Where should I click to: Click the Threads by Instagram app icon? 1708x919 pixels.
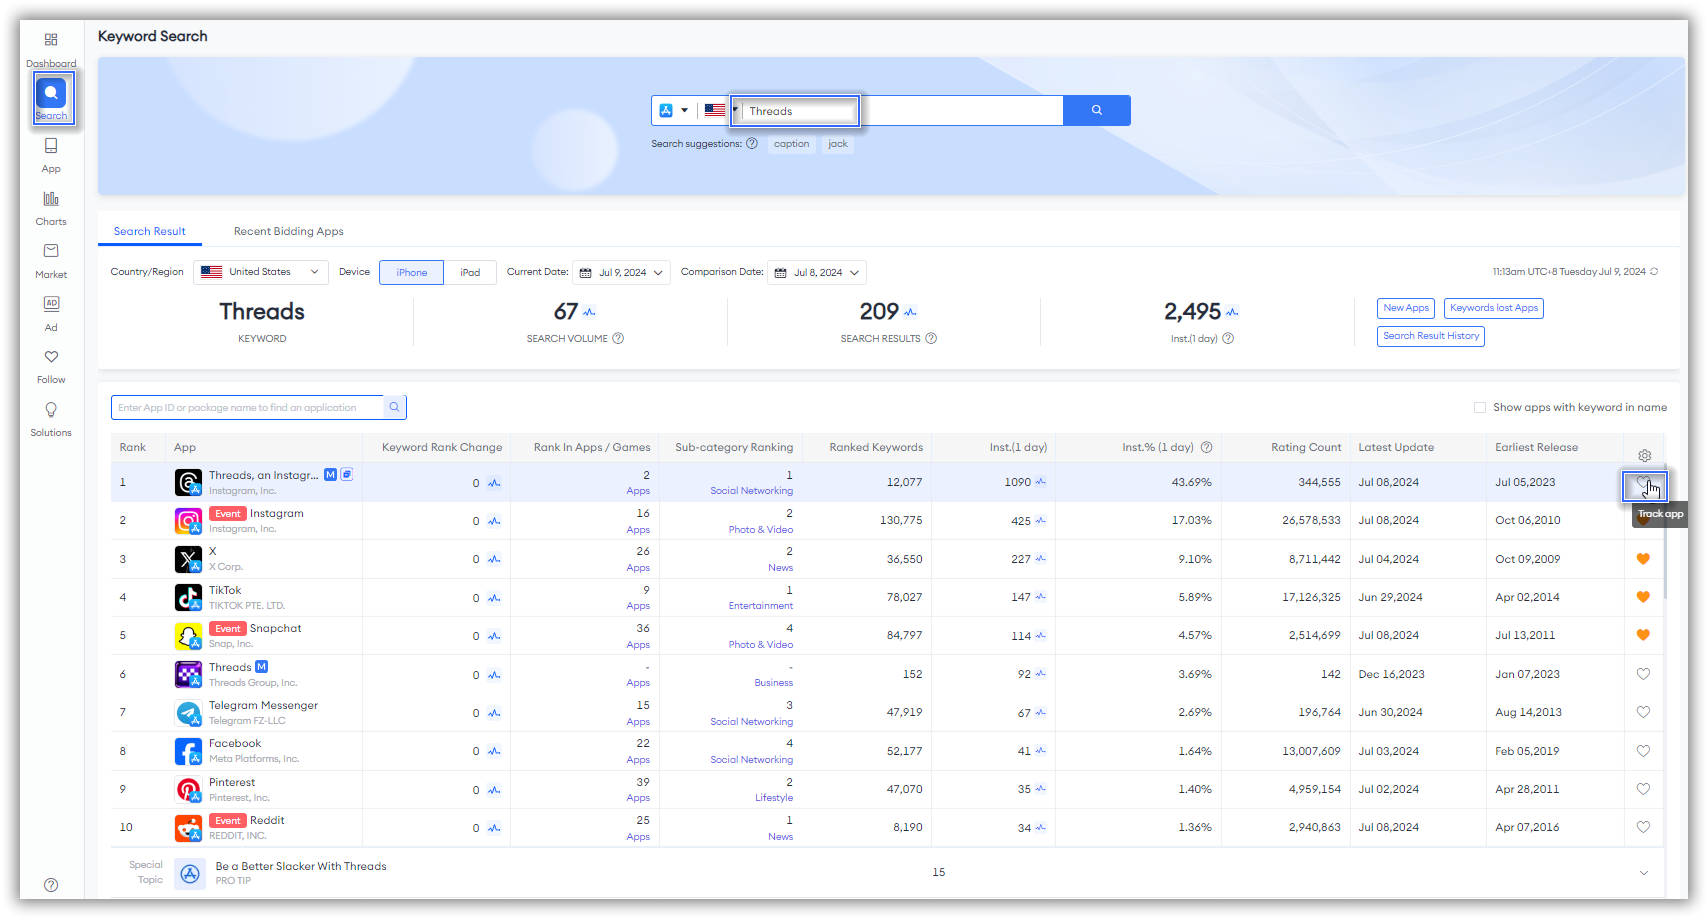pos(188,482)
